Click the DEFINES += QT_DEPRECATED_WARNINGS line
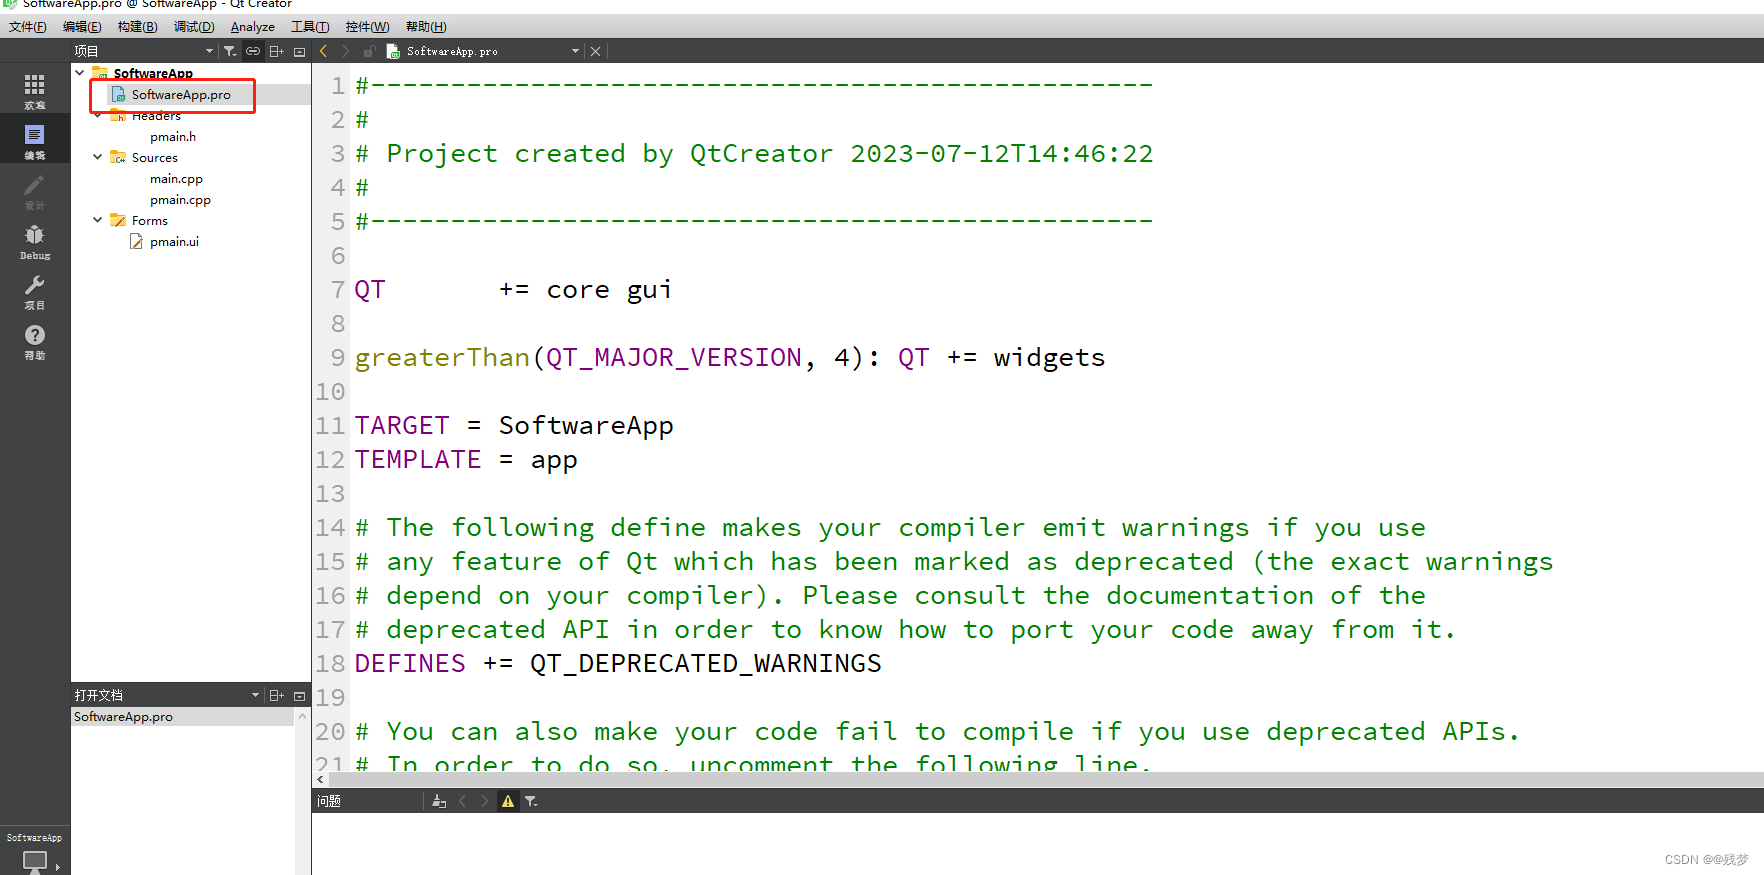The height and width of the screenshot is (875, 1764). pyautogui.click(x=618, y=664)
